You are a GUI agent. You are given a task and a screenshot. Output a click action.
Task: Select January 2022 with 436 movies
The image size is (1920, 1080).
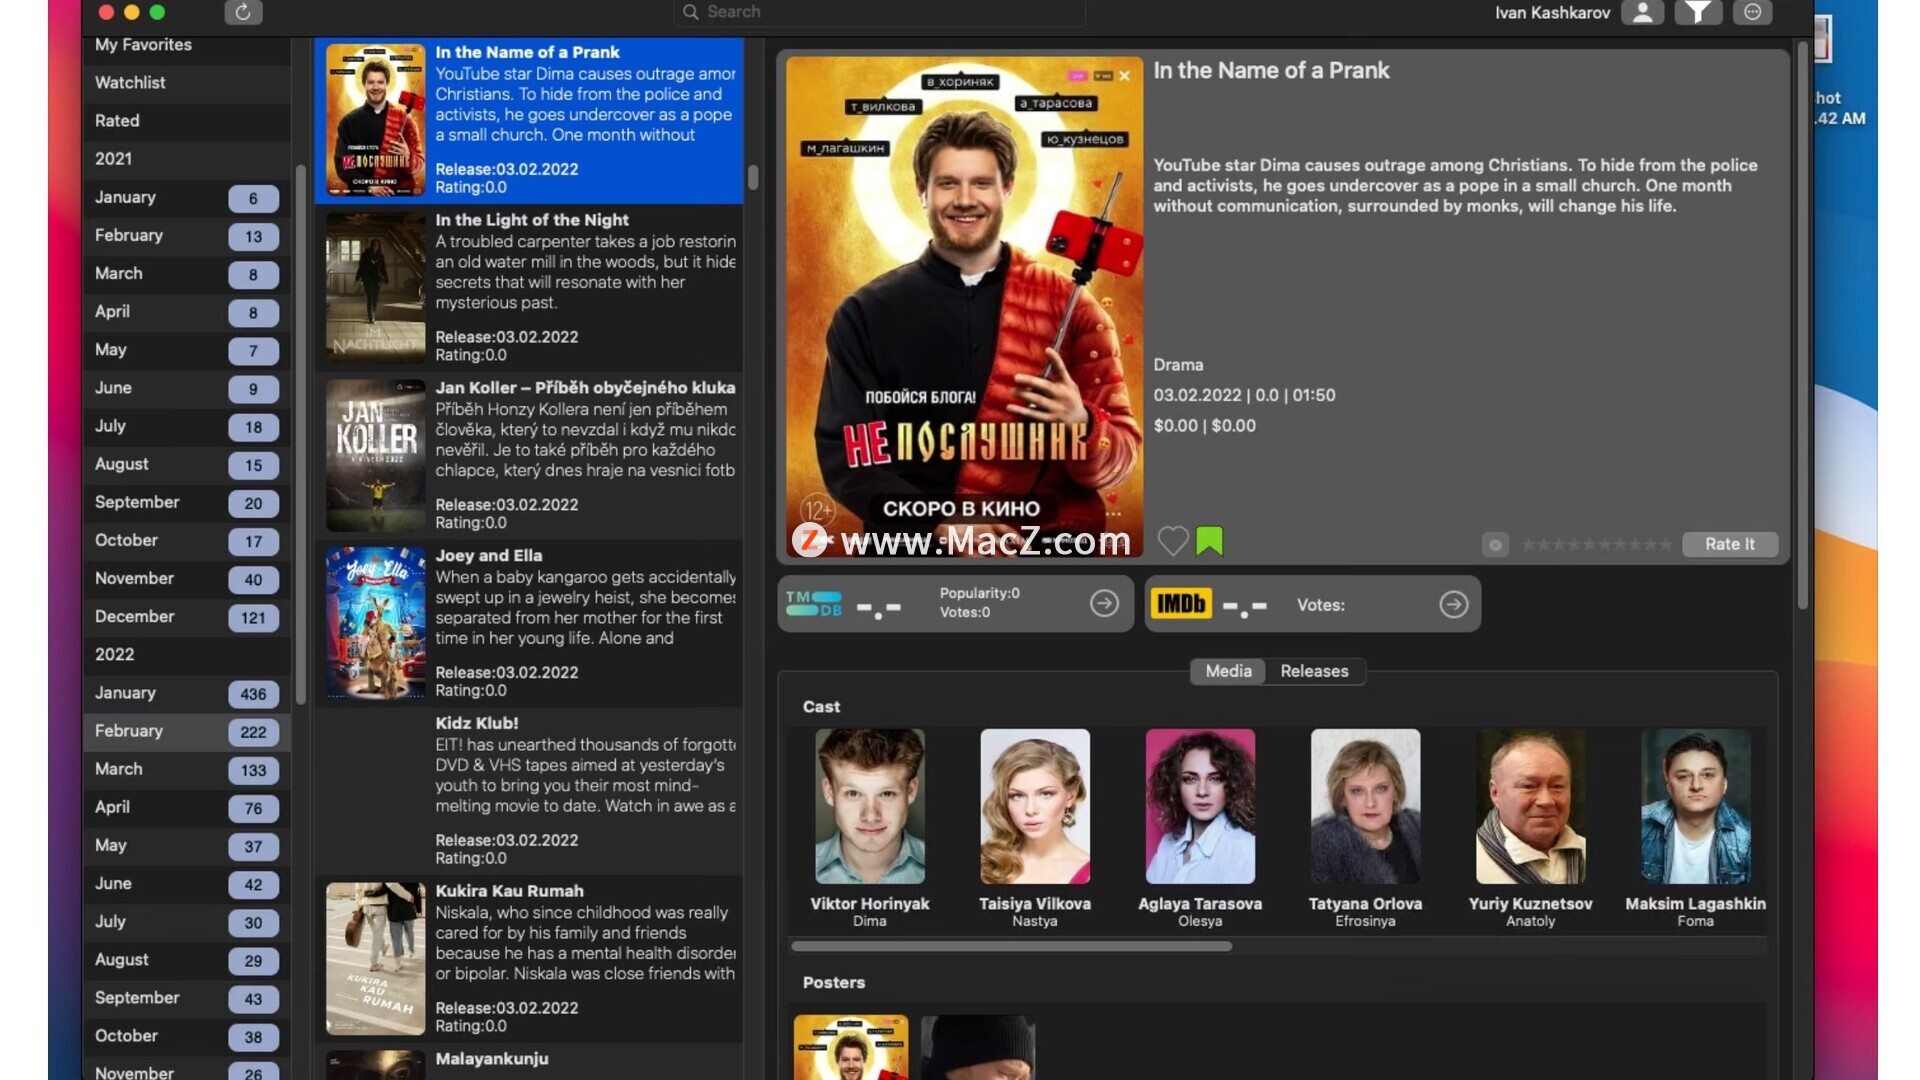click(186, 693)
